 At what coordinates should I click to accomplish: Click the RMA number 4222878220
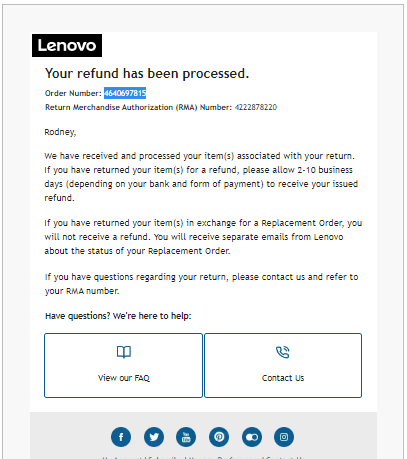point(256,107)
